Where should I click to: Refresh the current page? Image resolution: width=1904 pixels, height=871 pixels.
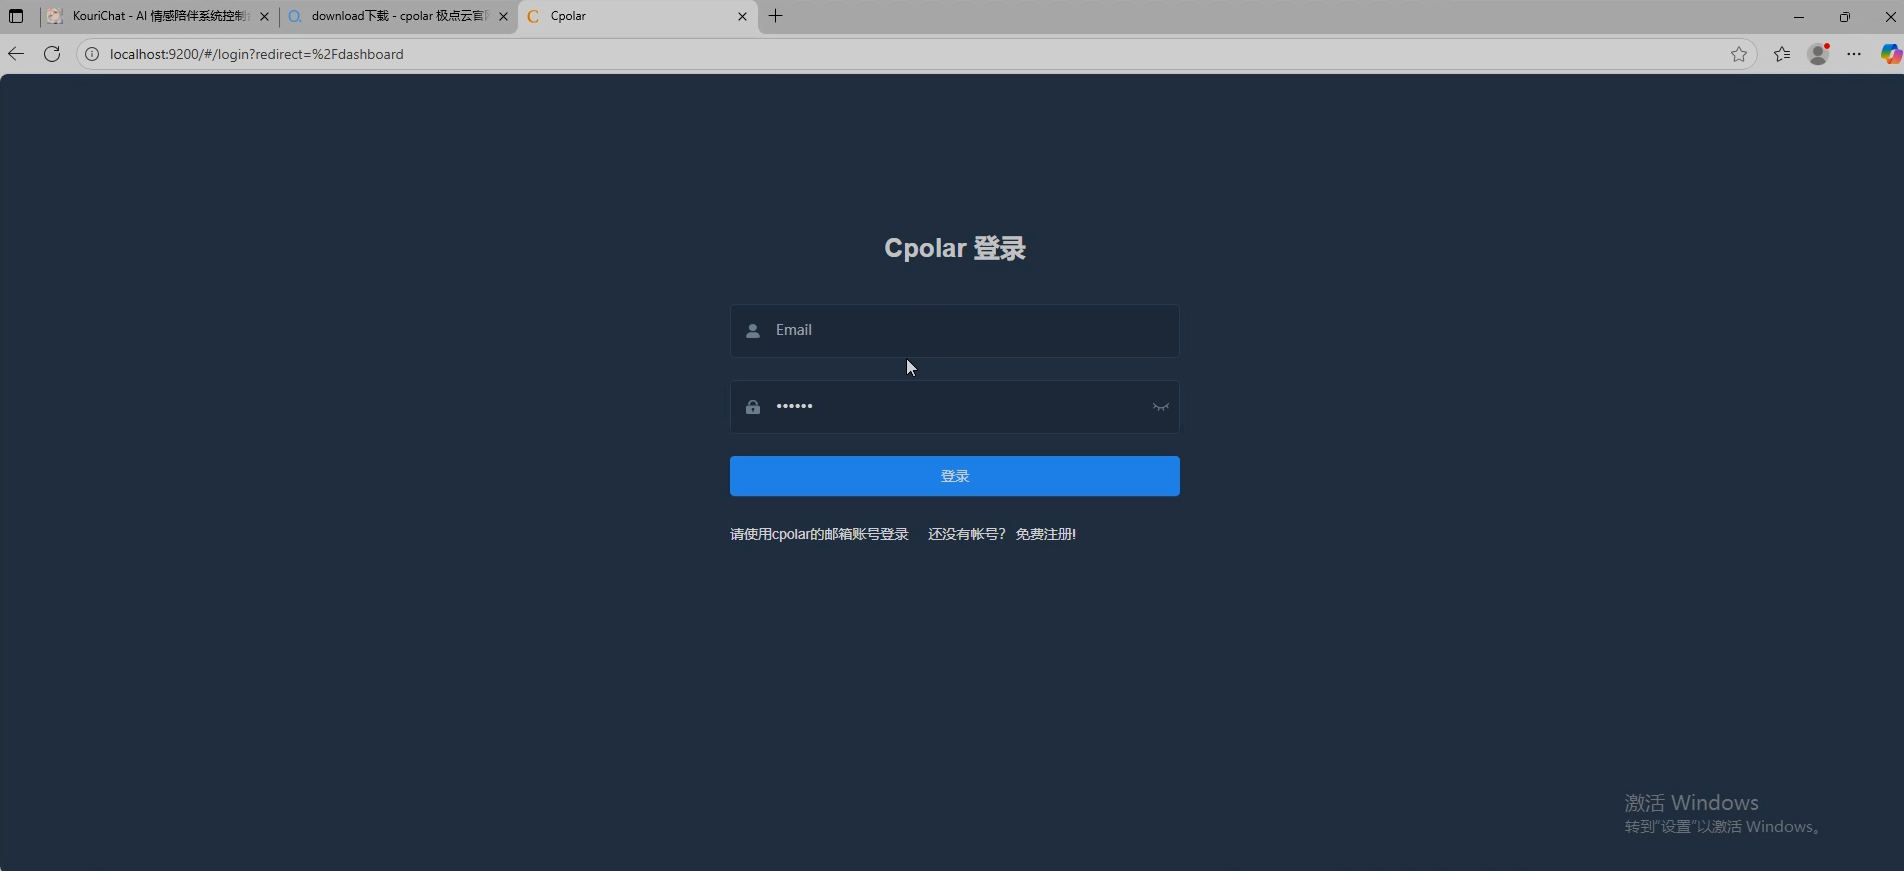[52, 54]
